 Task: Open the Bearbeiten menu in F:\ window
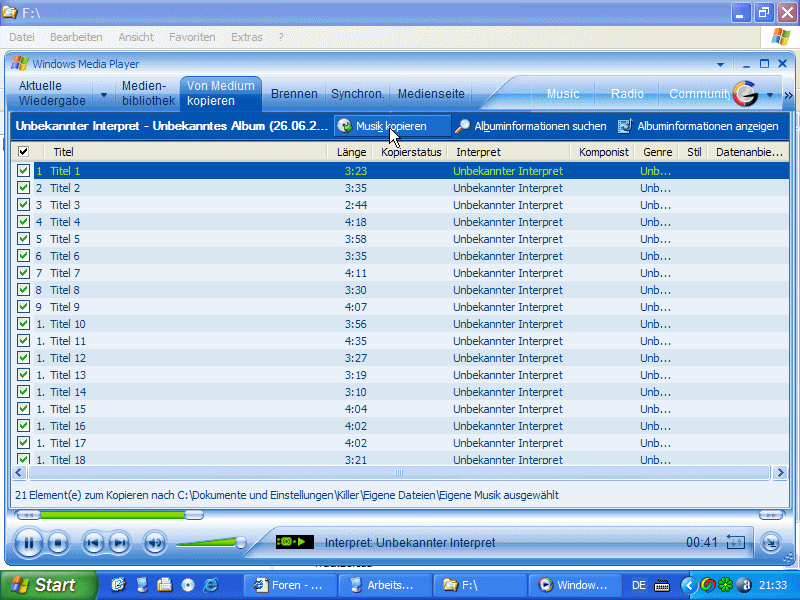tap(76, 37)
